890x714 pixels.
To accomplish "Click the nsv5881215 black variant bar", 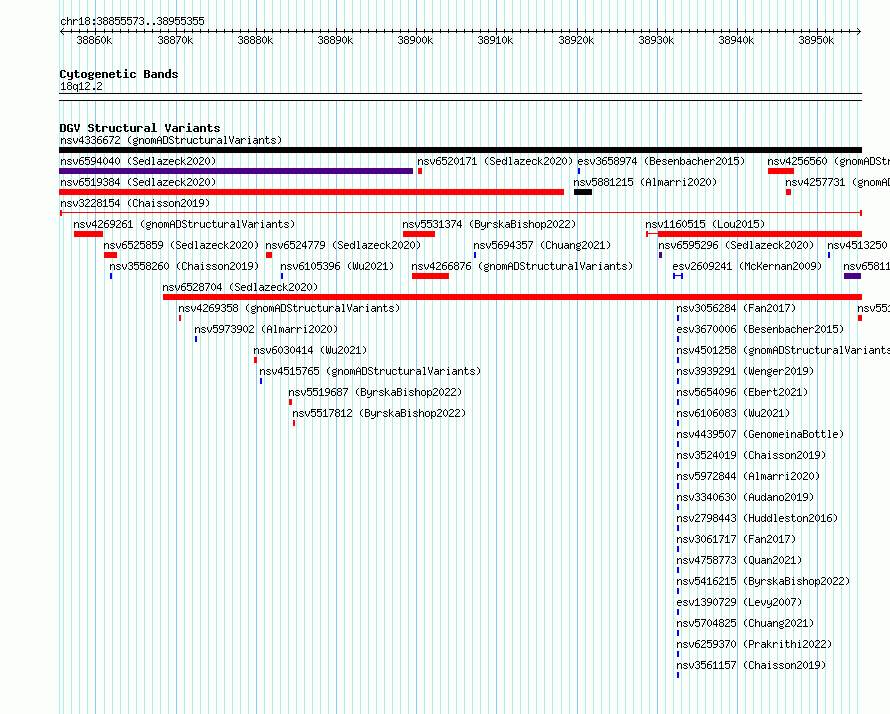I will pos(583,192).
